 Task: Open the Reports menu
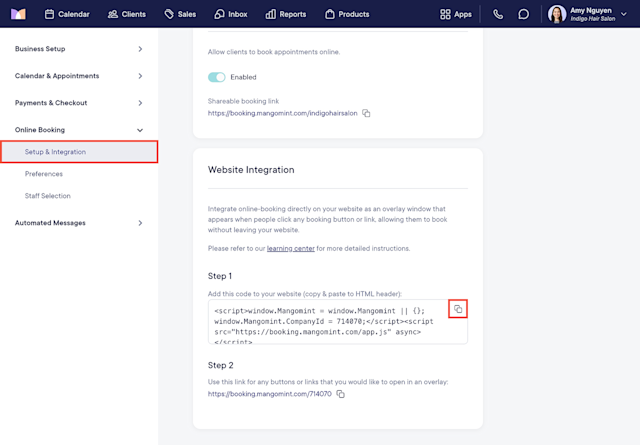(286, 14)
